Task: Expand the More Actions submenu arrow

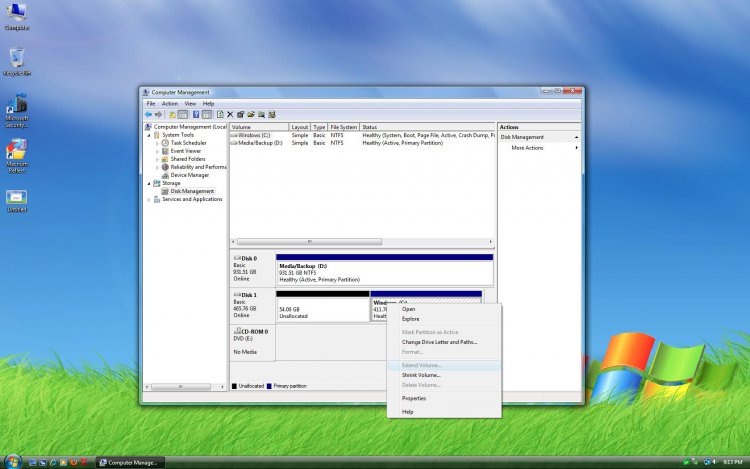Action: 576,148
